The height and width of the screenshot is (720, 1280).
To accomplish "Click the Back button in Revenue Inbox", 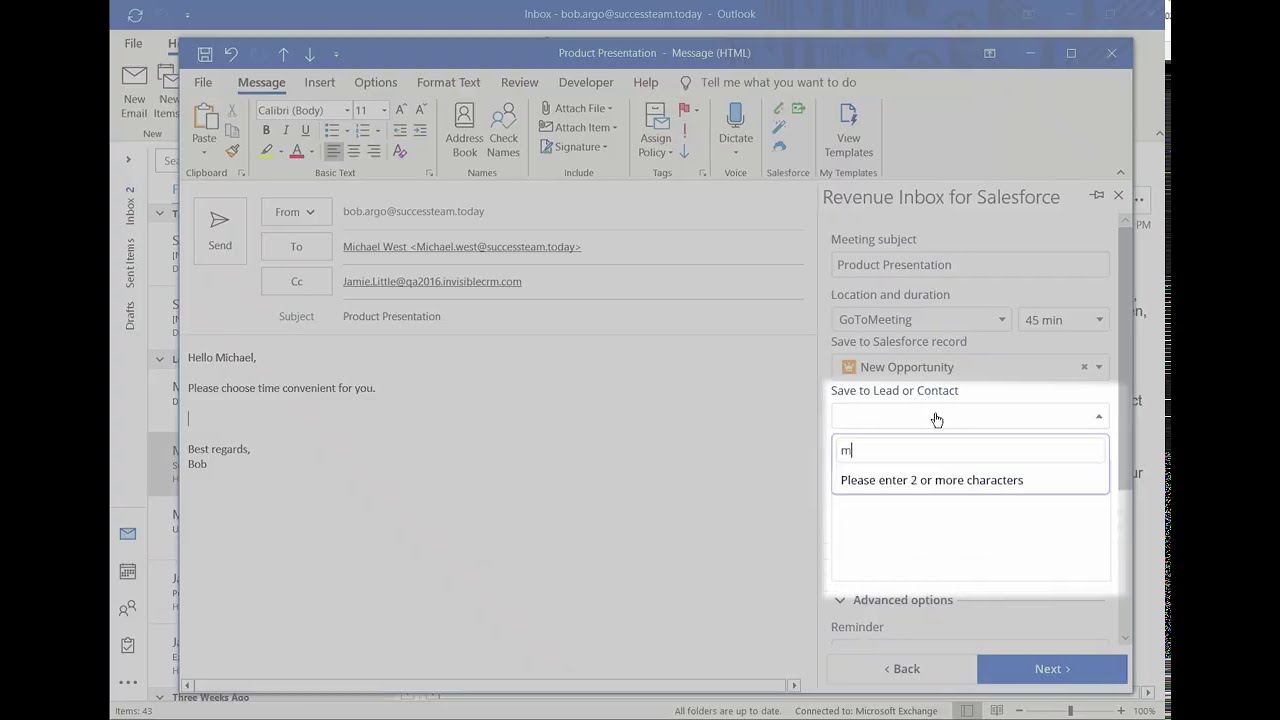I will click(901, 669).
